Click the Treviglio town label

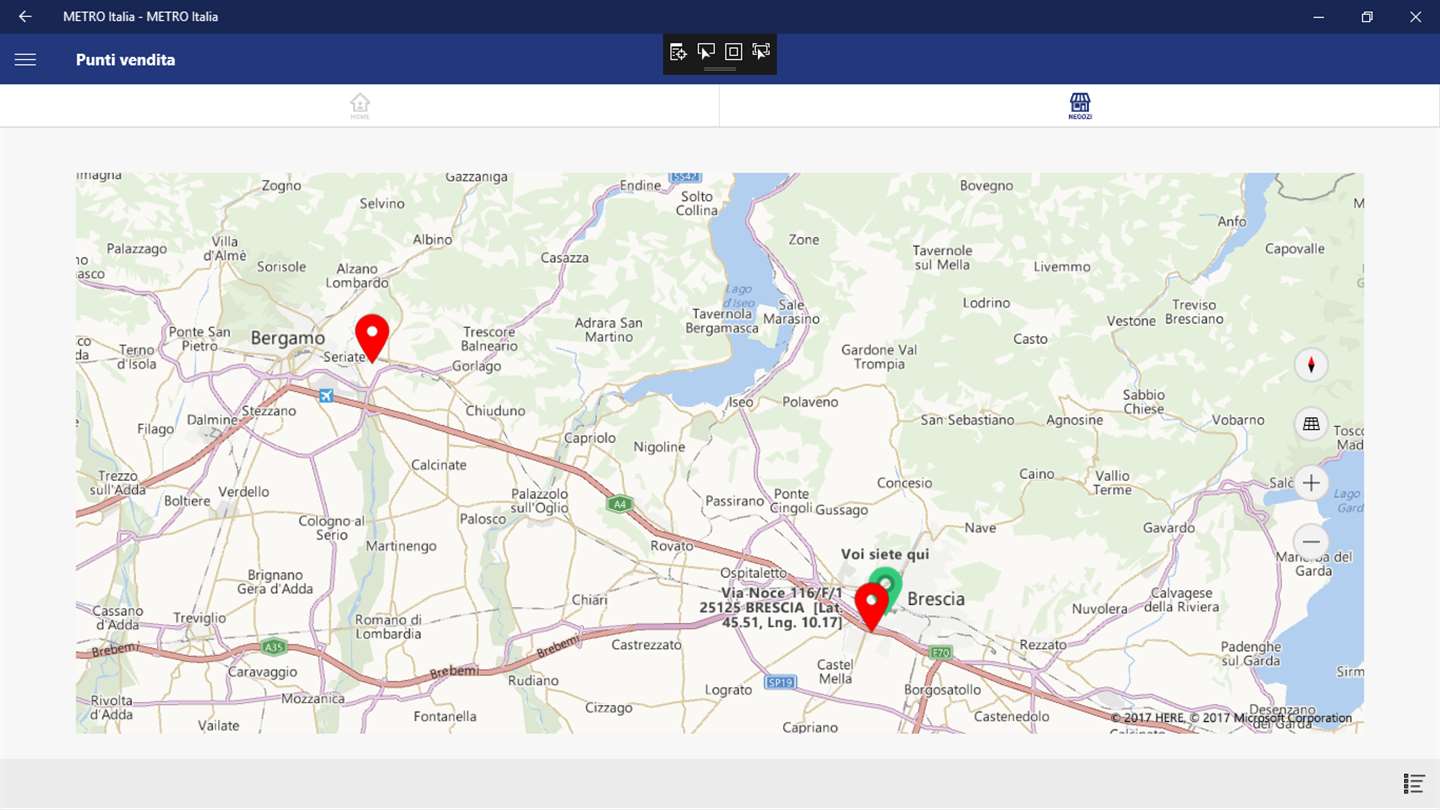tap(199, 618)
